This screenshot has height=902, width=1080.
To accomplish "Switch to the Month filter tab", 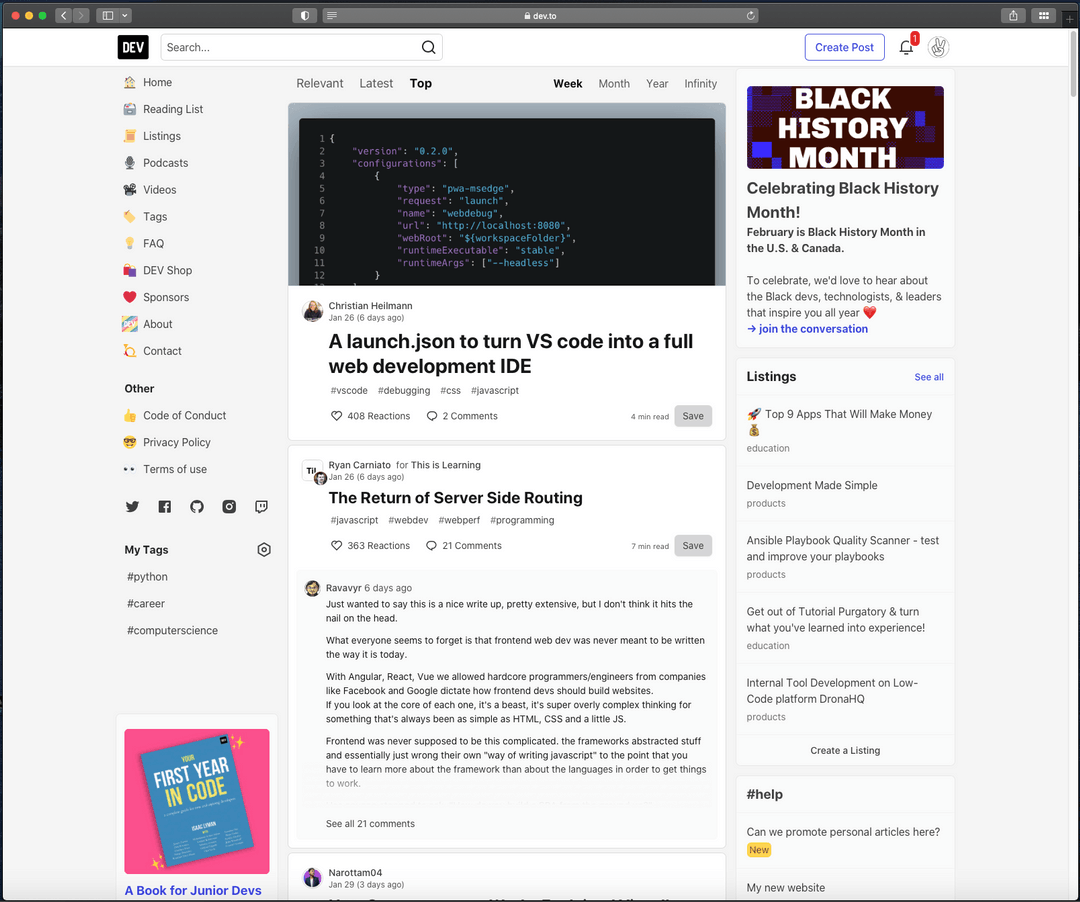I will (x=614, y=83).
